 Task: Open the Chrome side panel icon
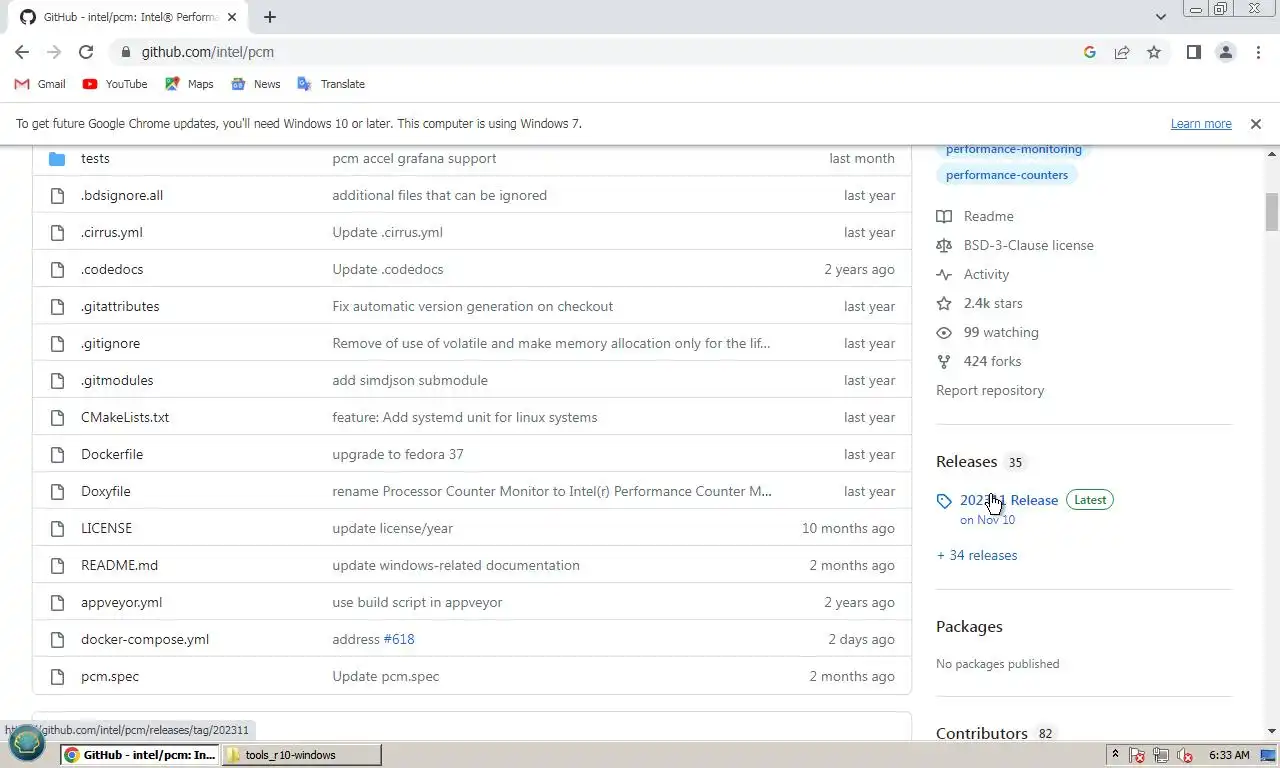(1193, 52)
